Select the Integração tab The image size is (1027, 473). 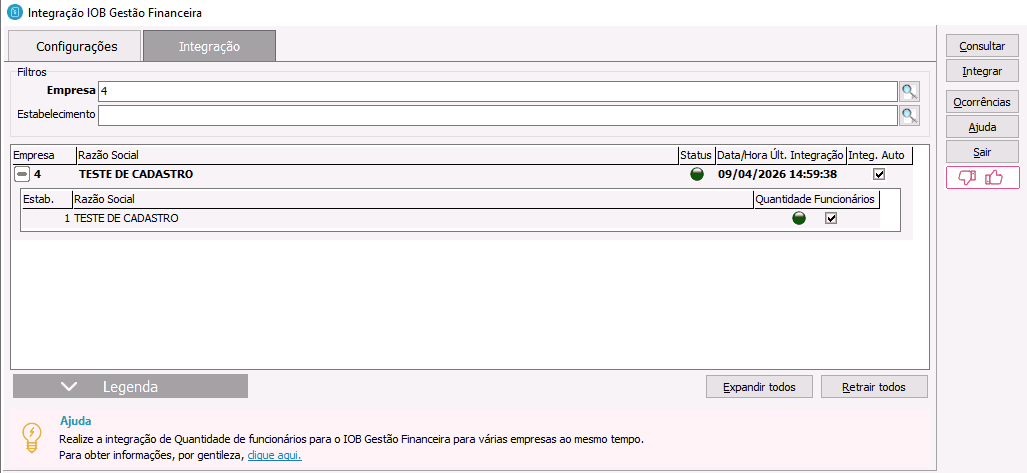[x=210, y=47]
